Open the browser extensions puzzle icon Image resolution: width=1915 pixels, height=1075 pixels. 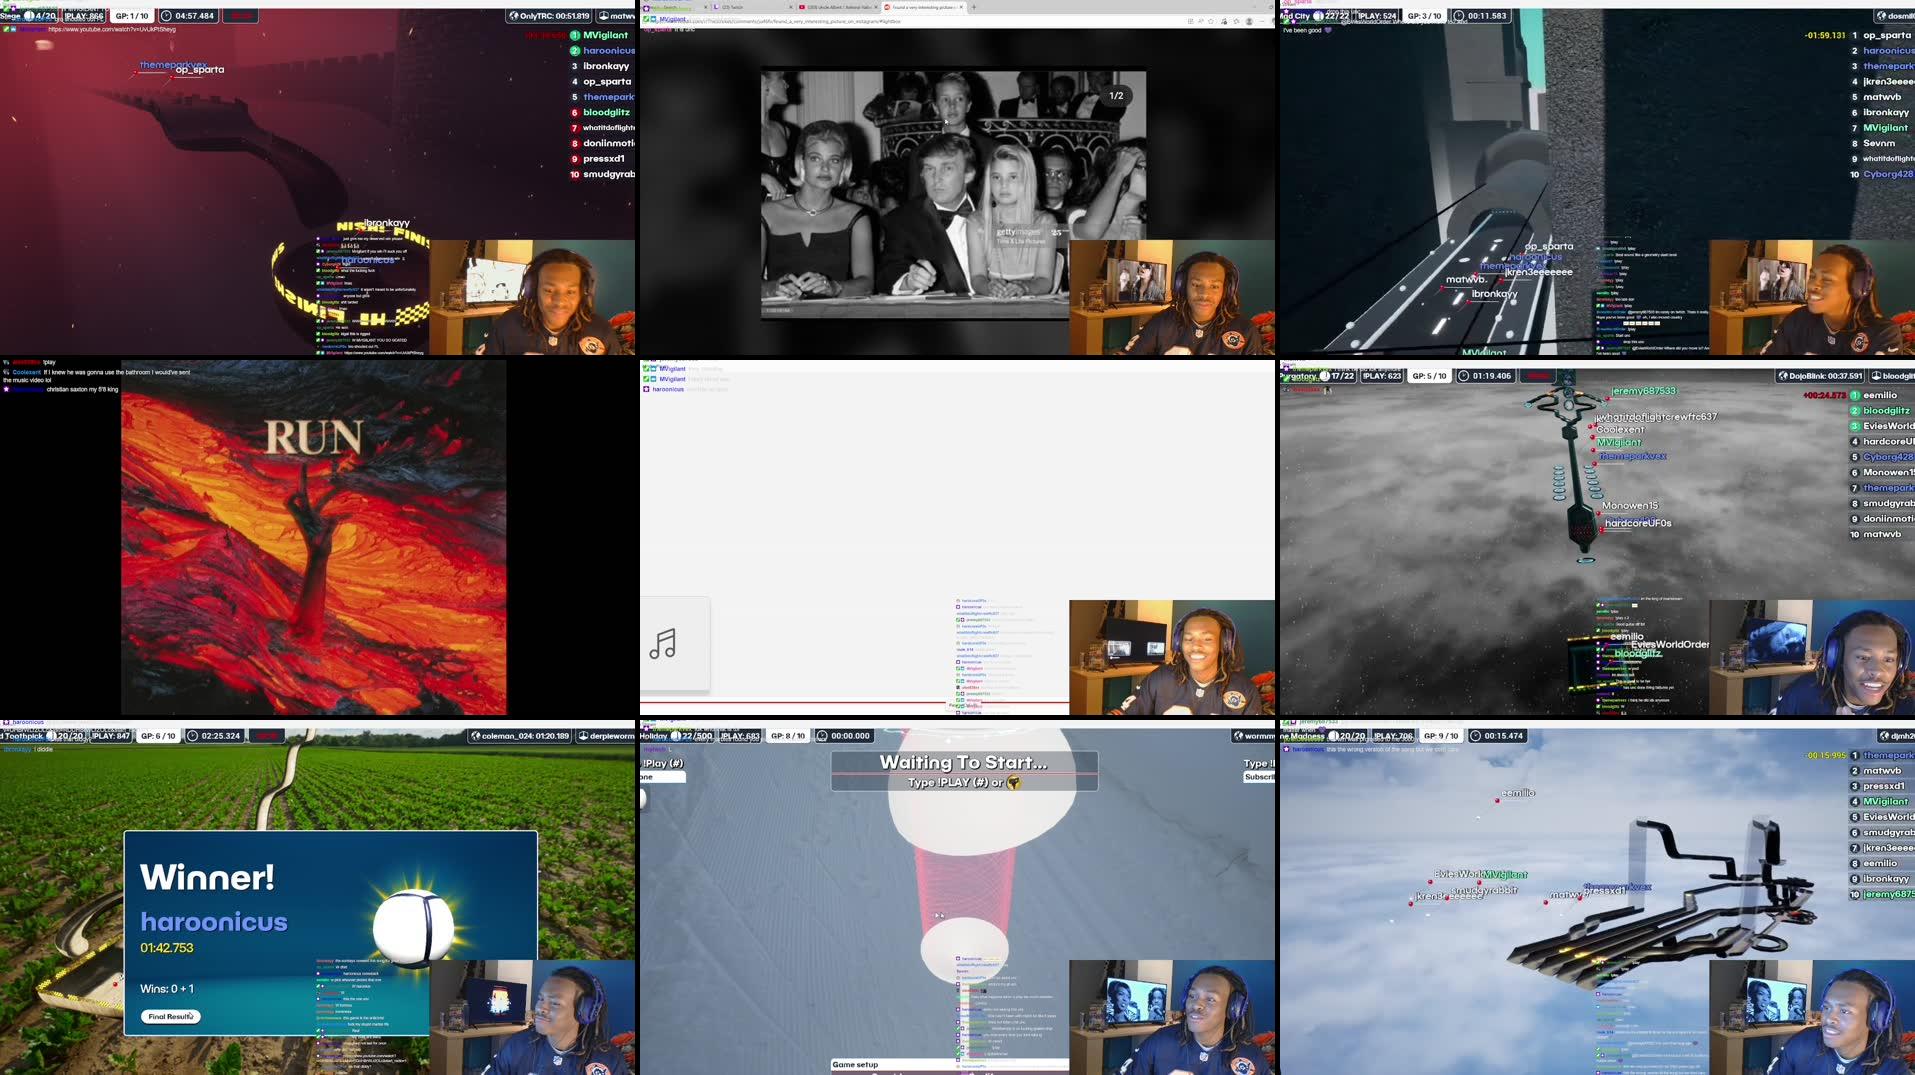click(x=1225, y=21)
